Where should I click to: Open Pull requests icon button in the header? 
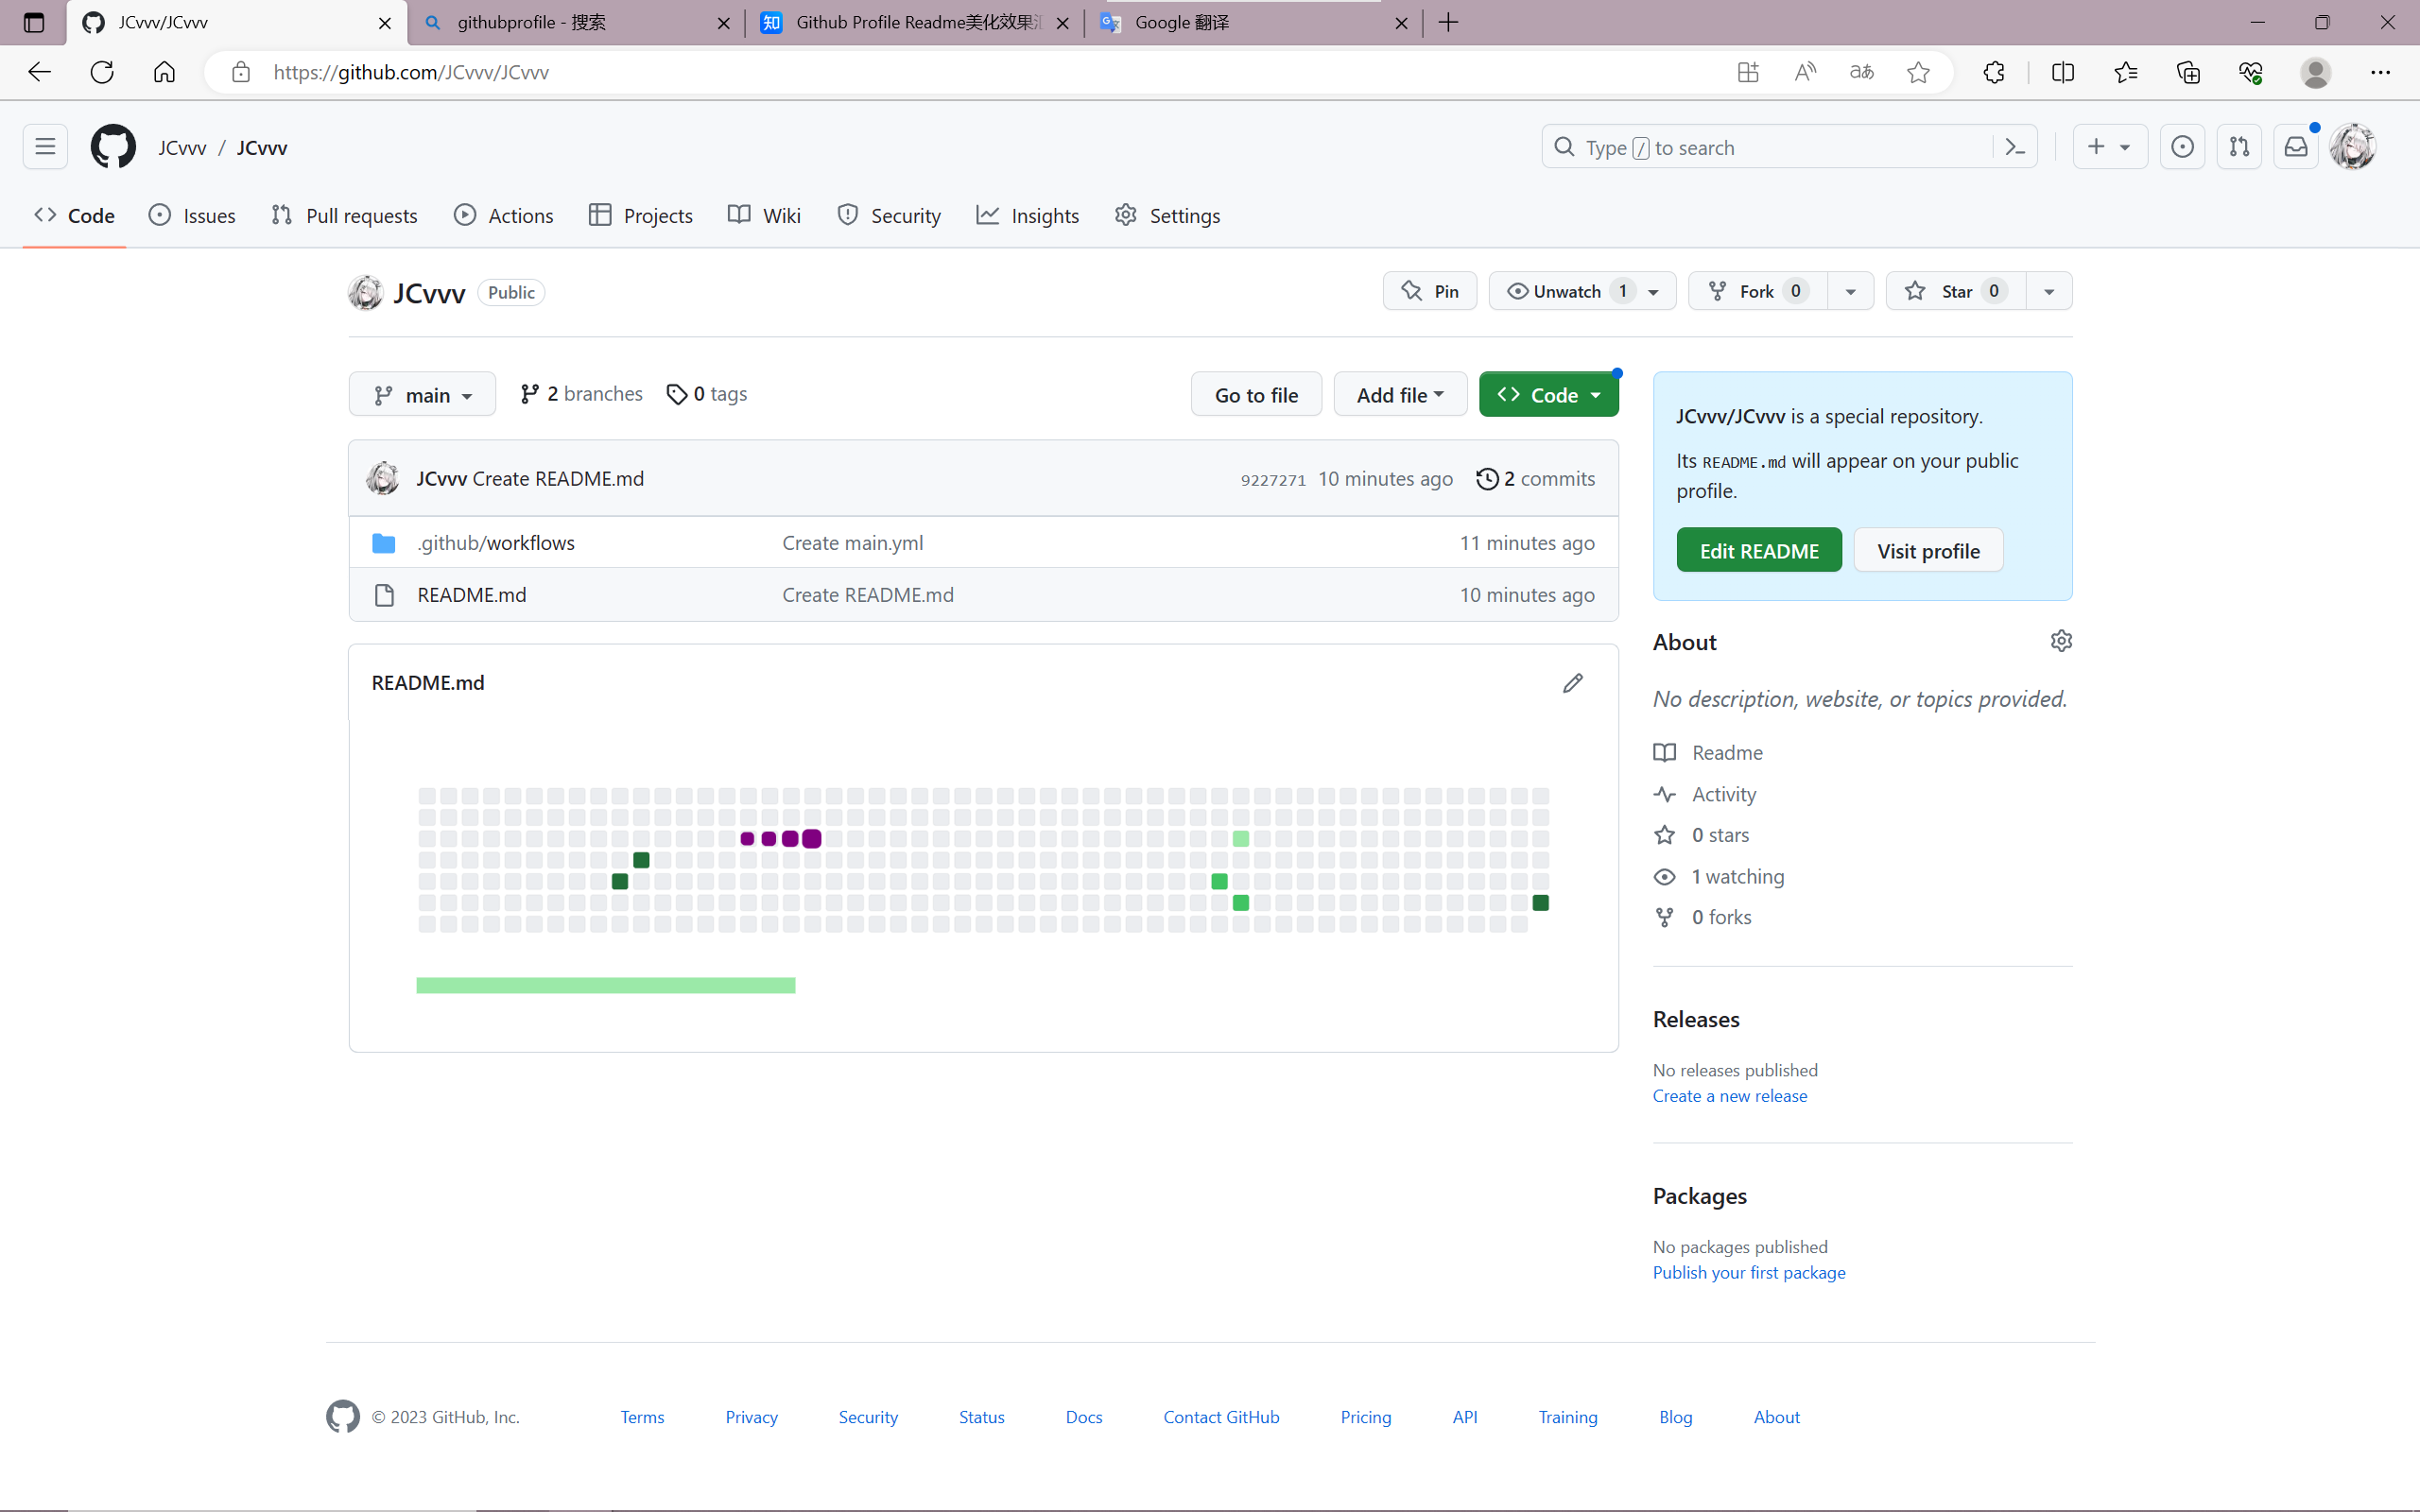(2239, 147)
